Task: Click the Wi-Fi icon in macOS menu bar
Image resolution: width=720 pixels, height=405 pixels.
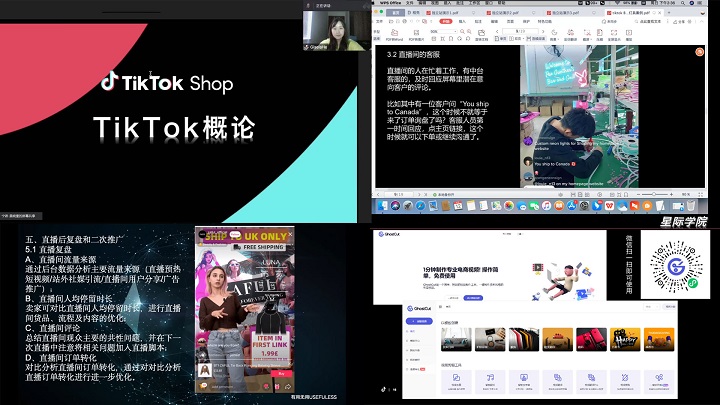Action: coord(617,3)
